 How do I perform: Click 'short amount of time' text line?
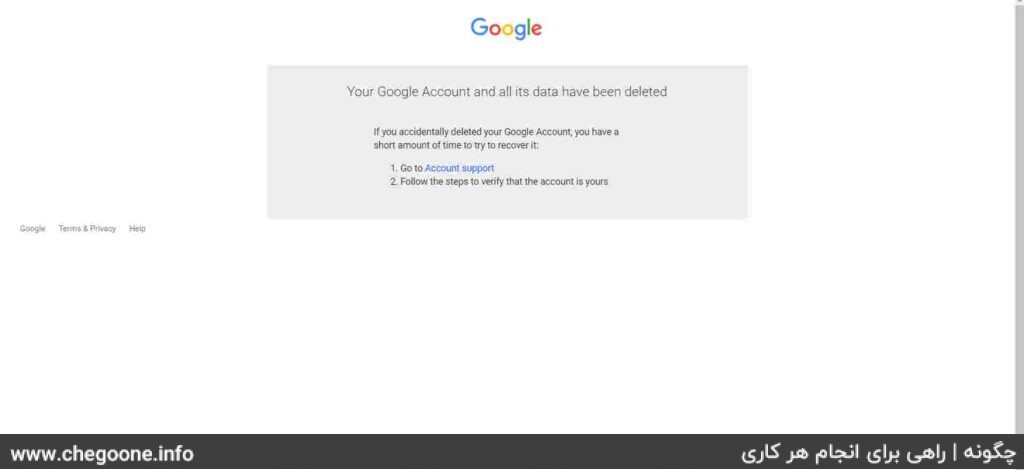click(x=456, y=145)
